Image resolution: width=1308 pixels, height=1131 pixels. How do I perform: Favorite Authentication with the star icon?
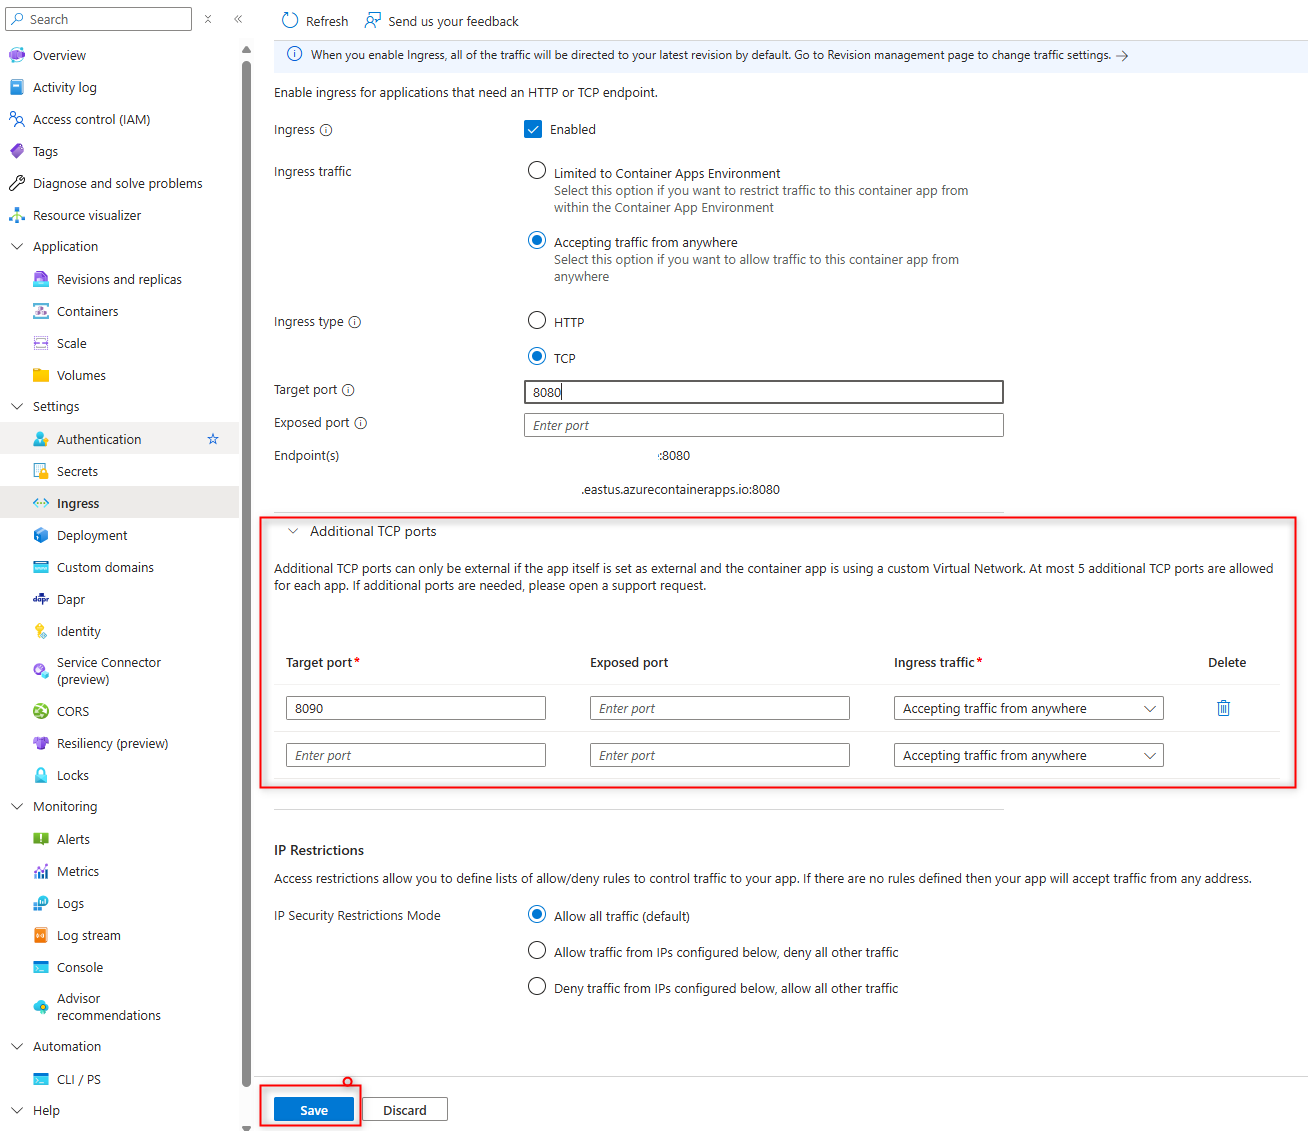tap(213, 439)
